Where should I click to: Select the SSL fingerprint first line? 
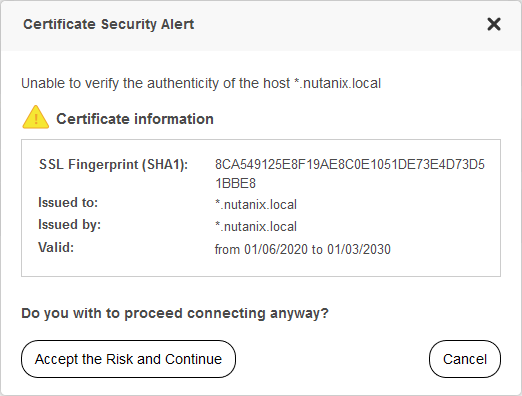(x=350, y=164)
